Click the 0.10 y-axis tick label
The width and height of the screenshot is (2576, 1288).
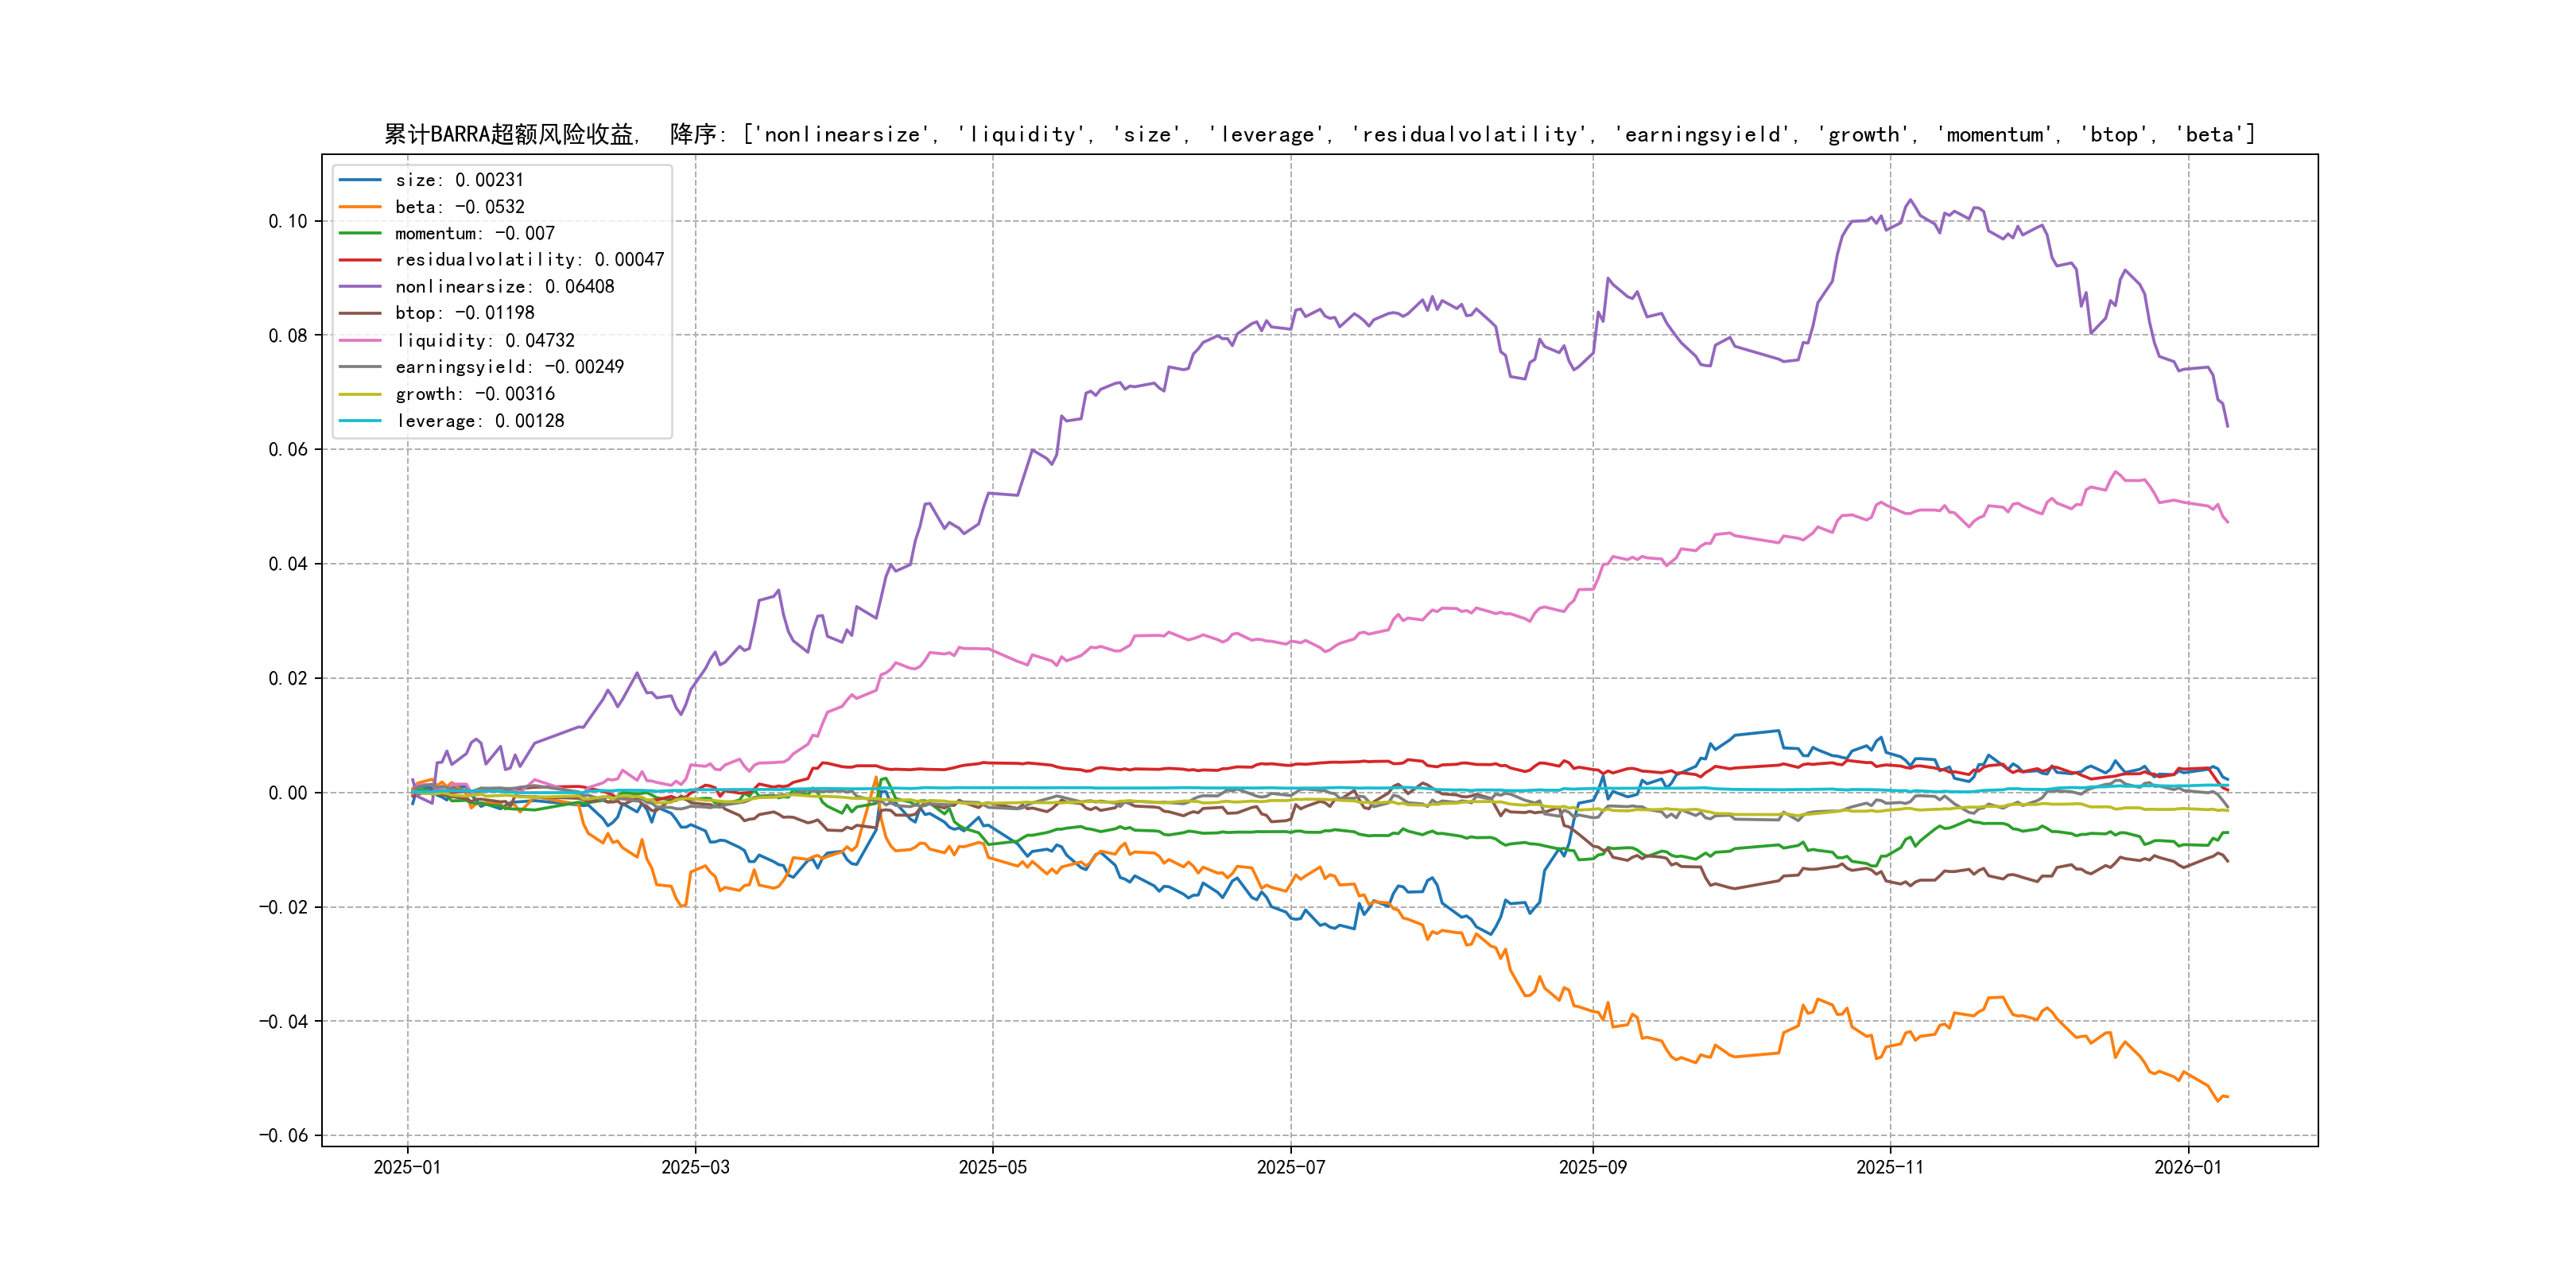coord(288,221)
